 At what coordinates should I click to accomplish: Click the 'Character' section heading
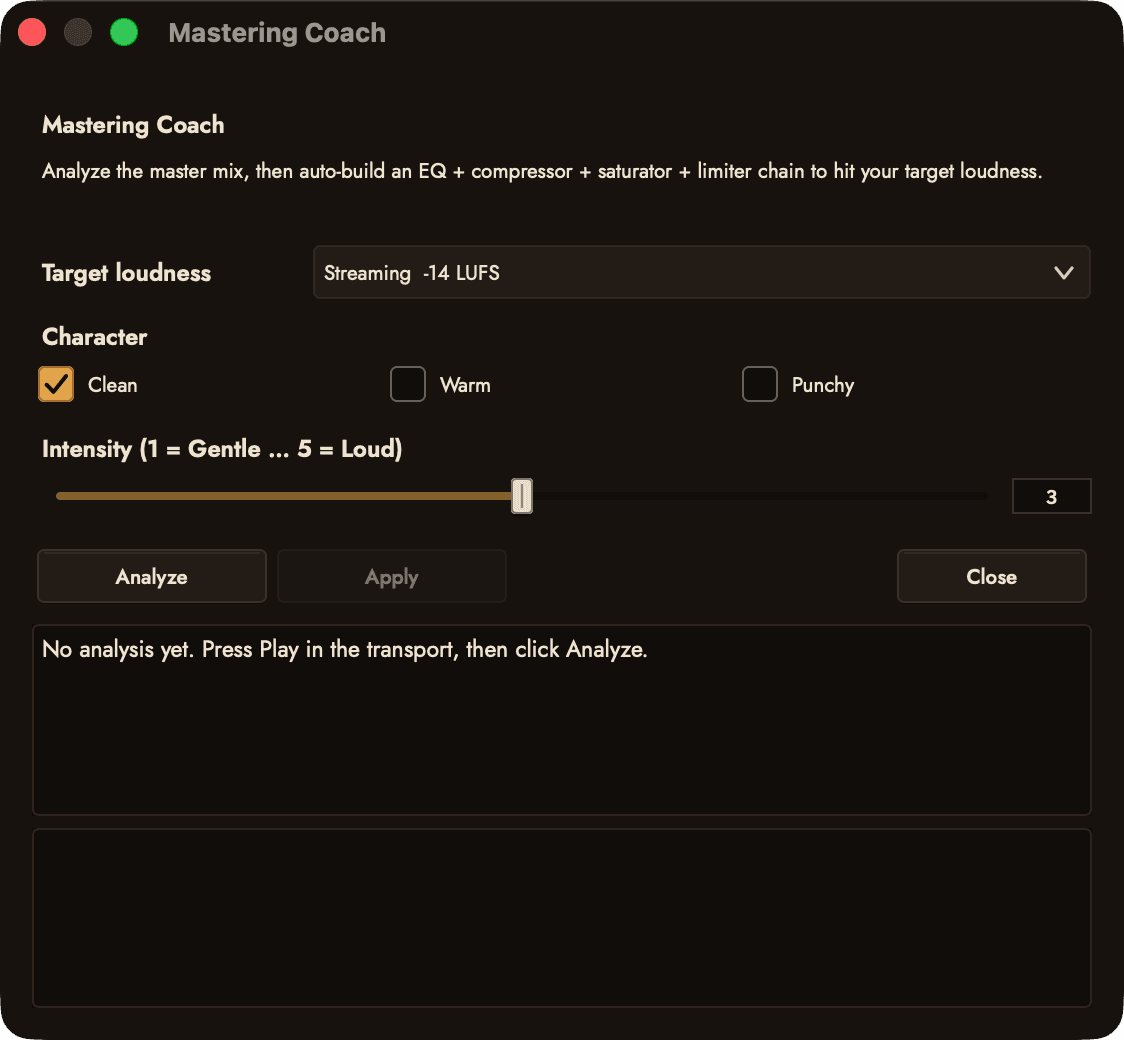(95, 337)
